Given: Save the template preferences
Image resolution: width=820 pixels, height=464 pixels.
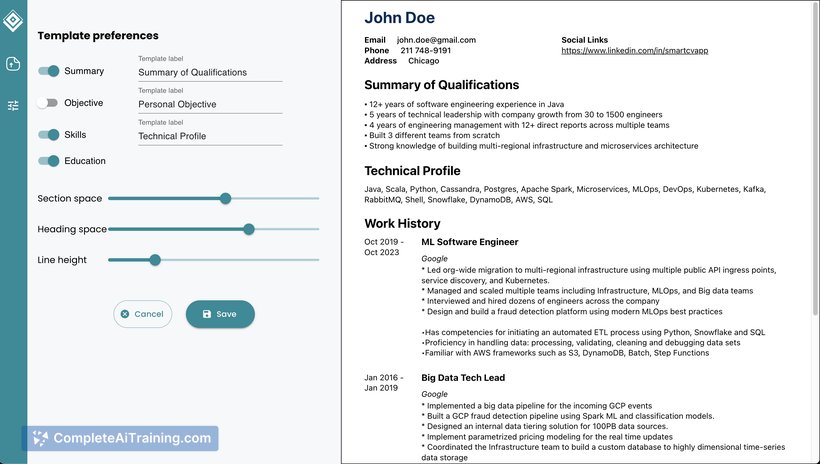Looking at the screenshot, I should coord(220,314).
